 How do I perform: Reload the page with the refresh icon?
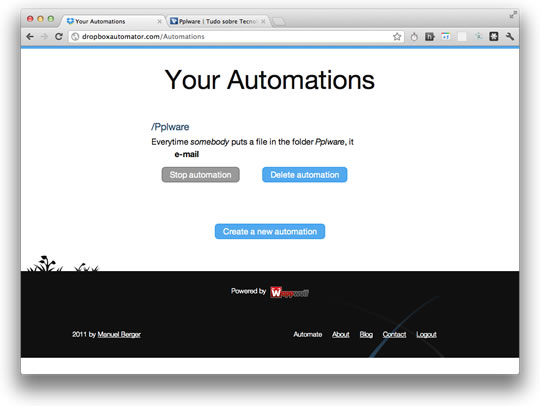(59, 37)
